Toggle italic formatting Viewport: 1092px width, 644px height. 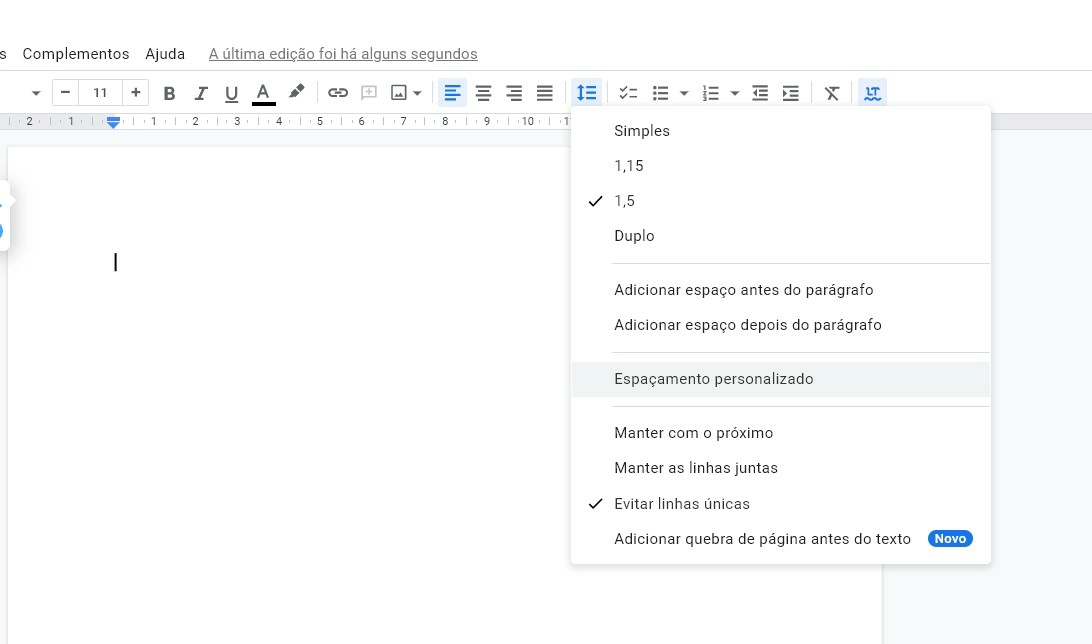pyautogui.click(x=201, y=93)
